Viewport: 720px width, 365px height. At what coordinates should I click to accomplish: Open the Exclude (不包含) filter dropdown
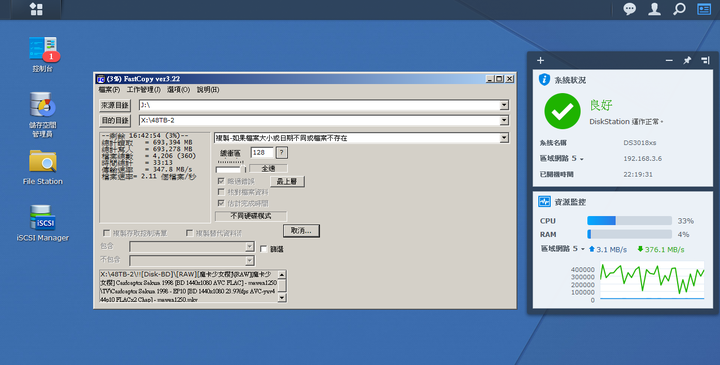tap(249, 261)
